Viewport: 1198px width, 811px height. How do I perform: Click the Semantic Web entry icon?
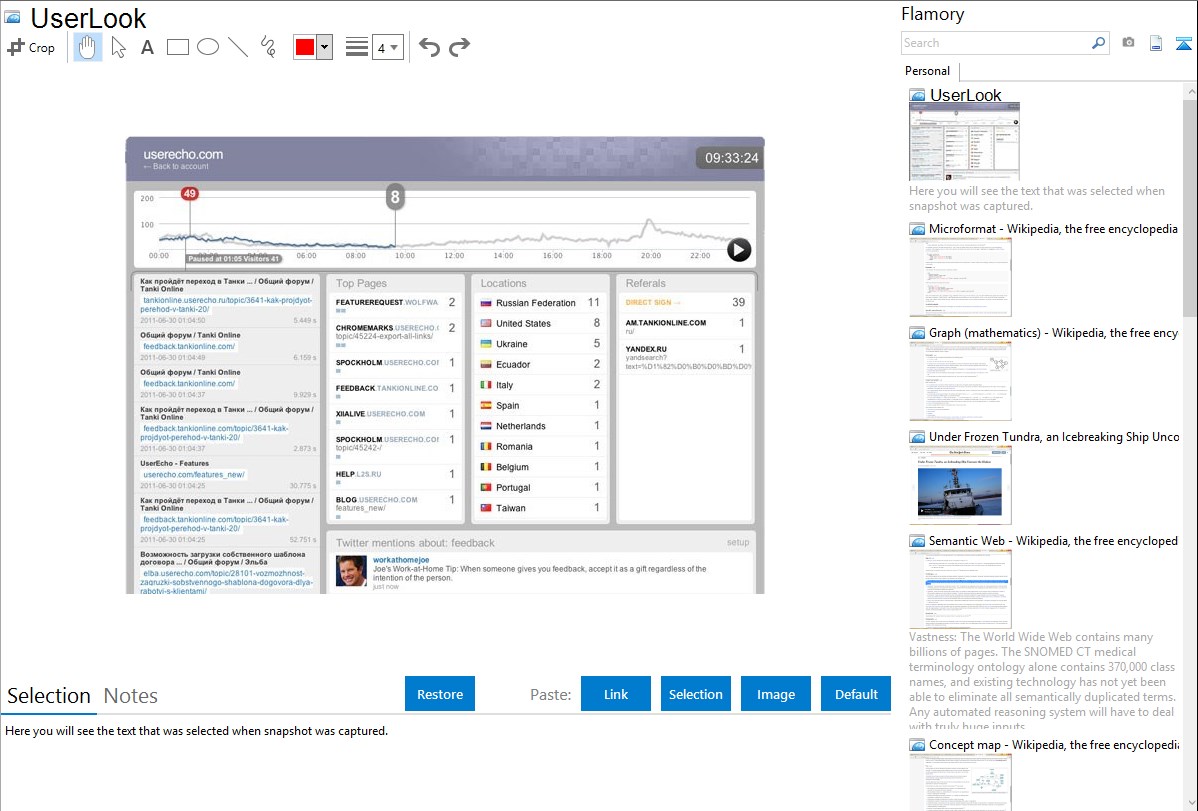click(x=917, y=541)
